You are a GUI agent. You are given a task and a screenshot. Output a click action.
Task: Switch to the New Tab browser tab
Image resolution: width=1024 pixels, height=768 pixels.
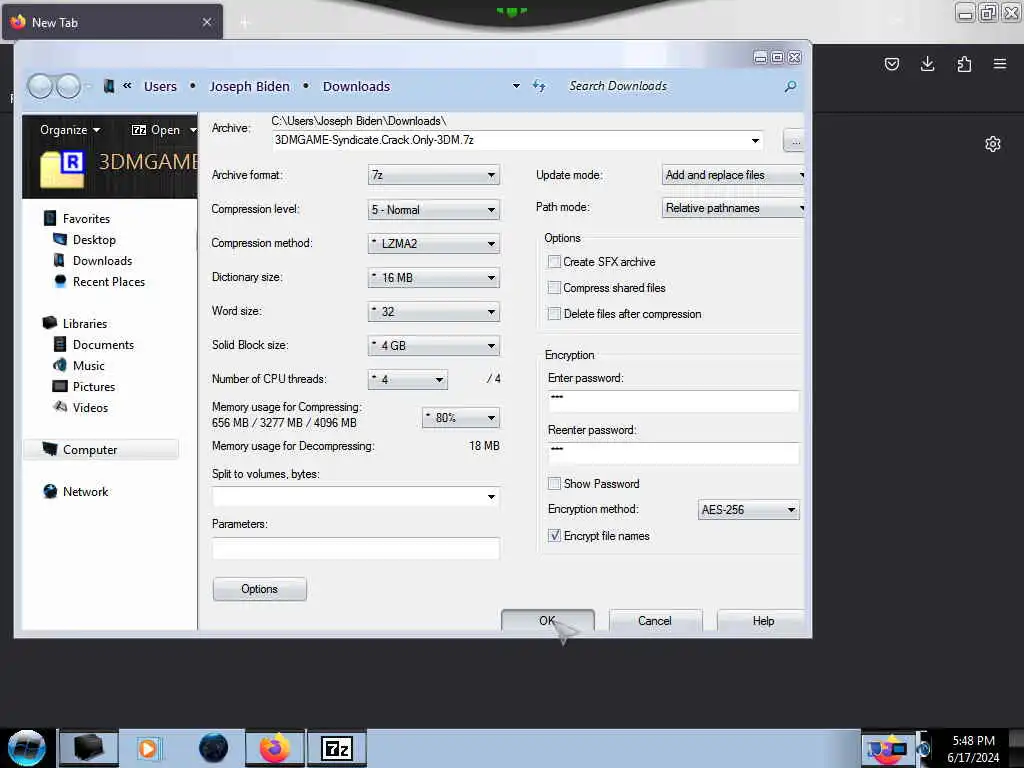112,22
